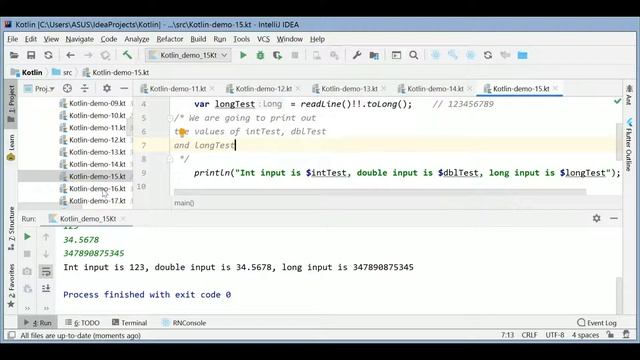Toggle fold marker of comment on line 5

tap(170, 118)
